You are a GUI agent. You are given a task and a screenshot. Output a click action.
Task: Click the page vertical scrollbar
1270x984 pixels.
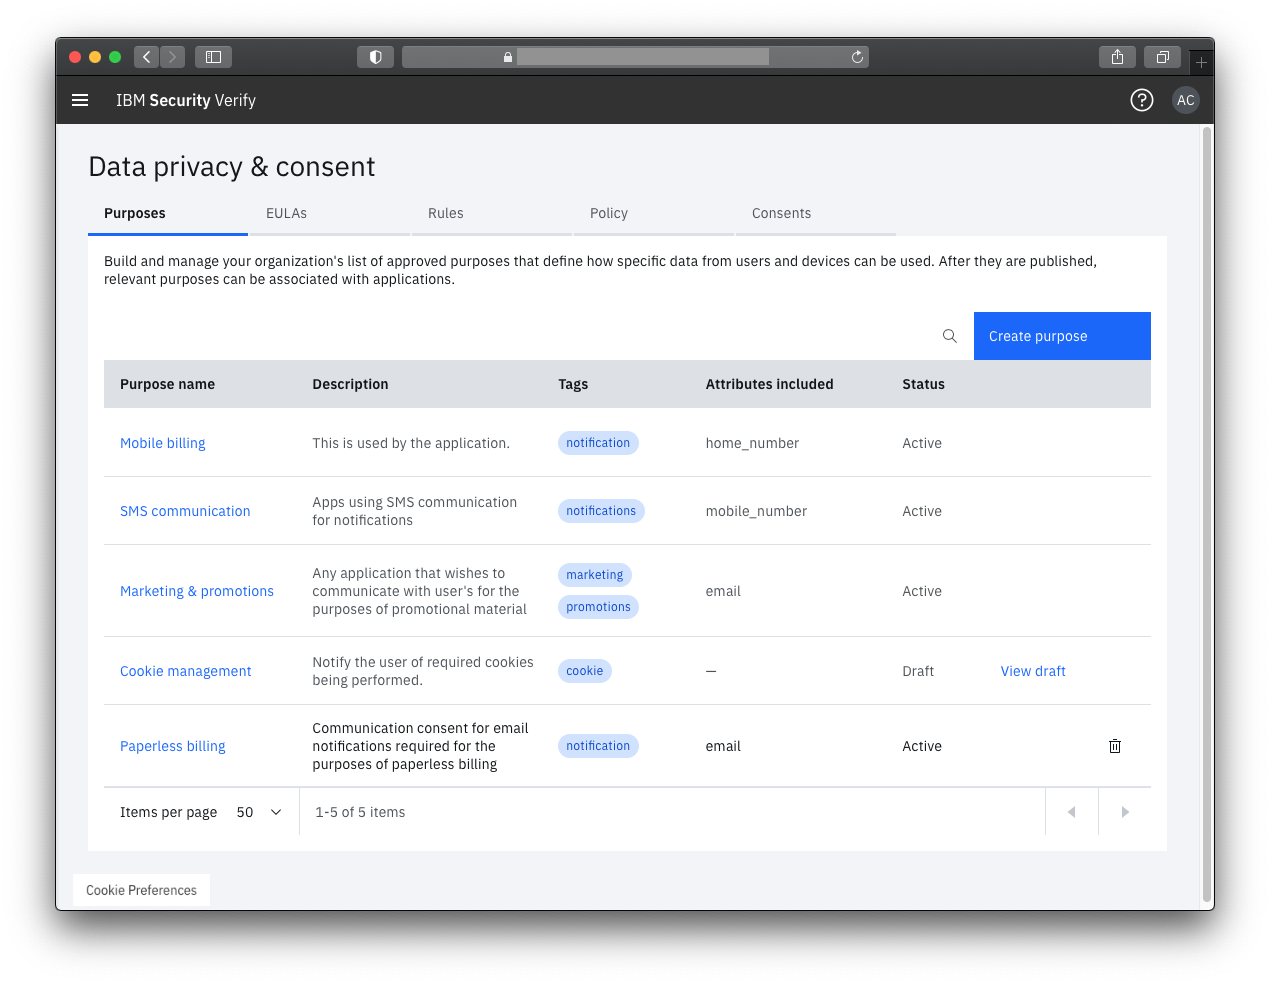[x=1207, y=515]
